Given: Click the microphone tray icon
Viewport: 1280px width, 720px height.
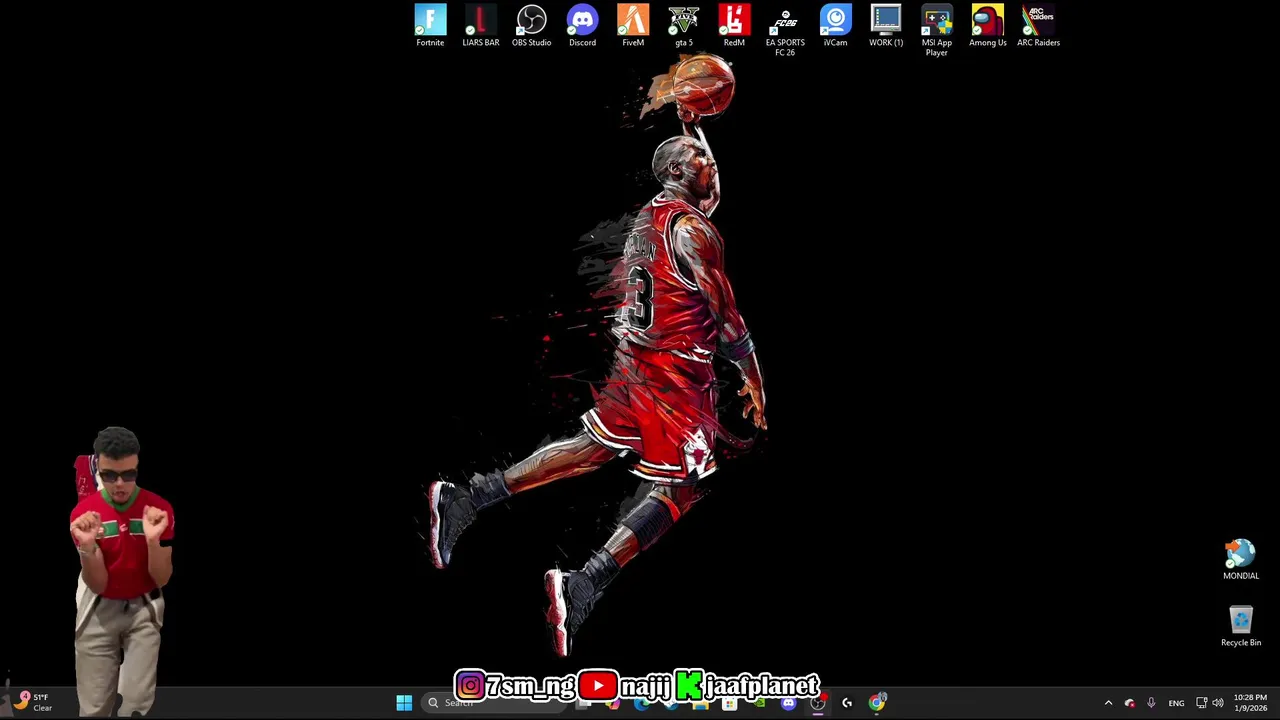Looking at the screenshot, I should pyautogui.click(x=1151, y=703).
